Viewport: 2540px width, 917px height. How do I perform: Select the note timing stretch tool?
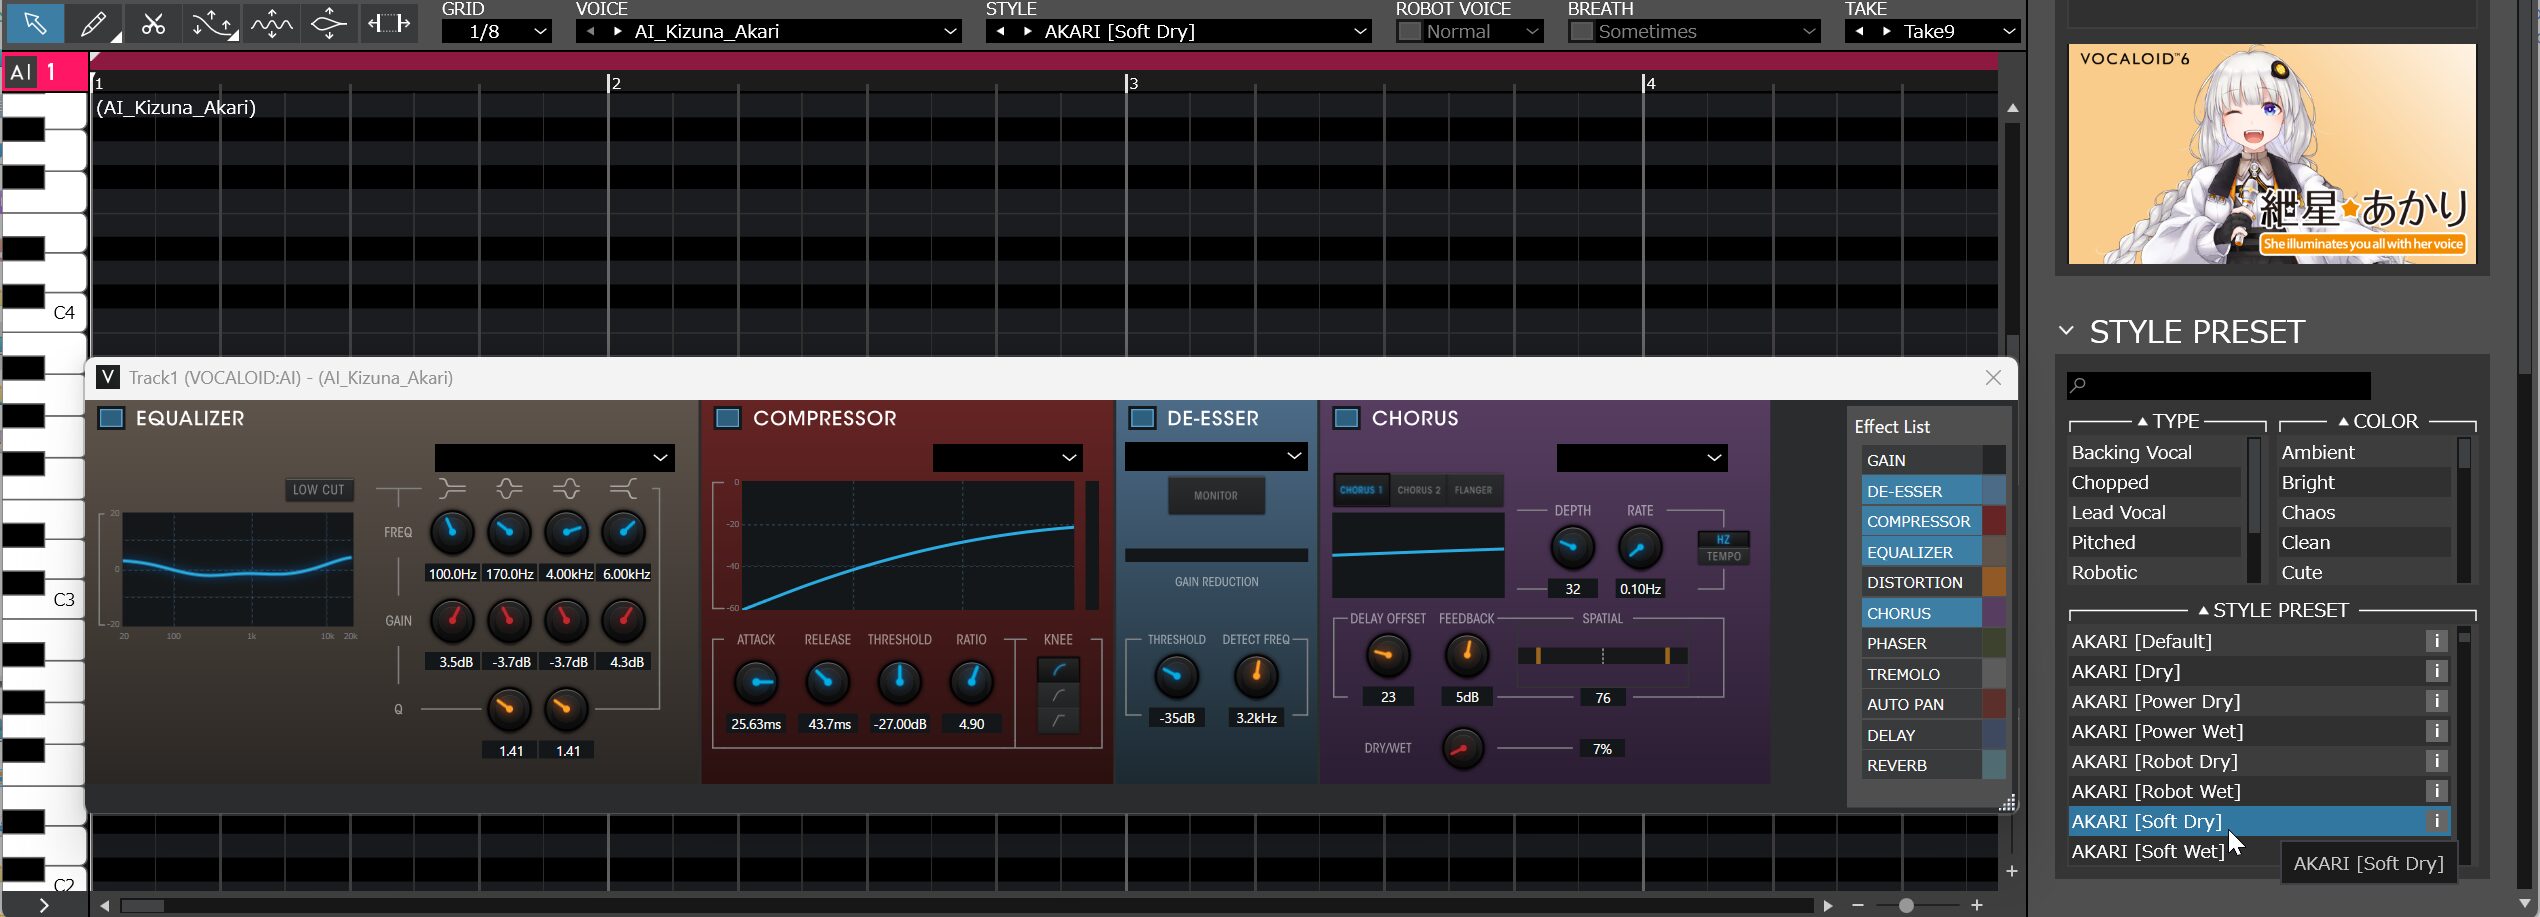(x=388, y=23)
